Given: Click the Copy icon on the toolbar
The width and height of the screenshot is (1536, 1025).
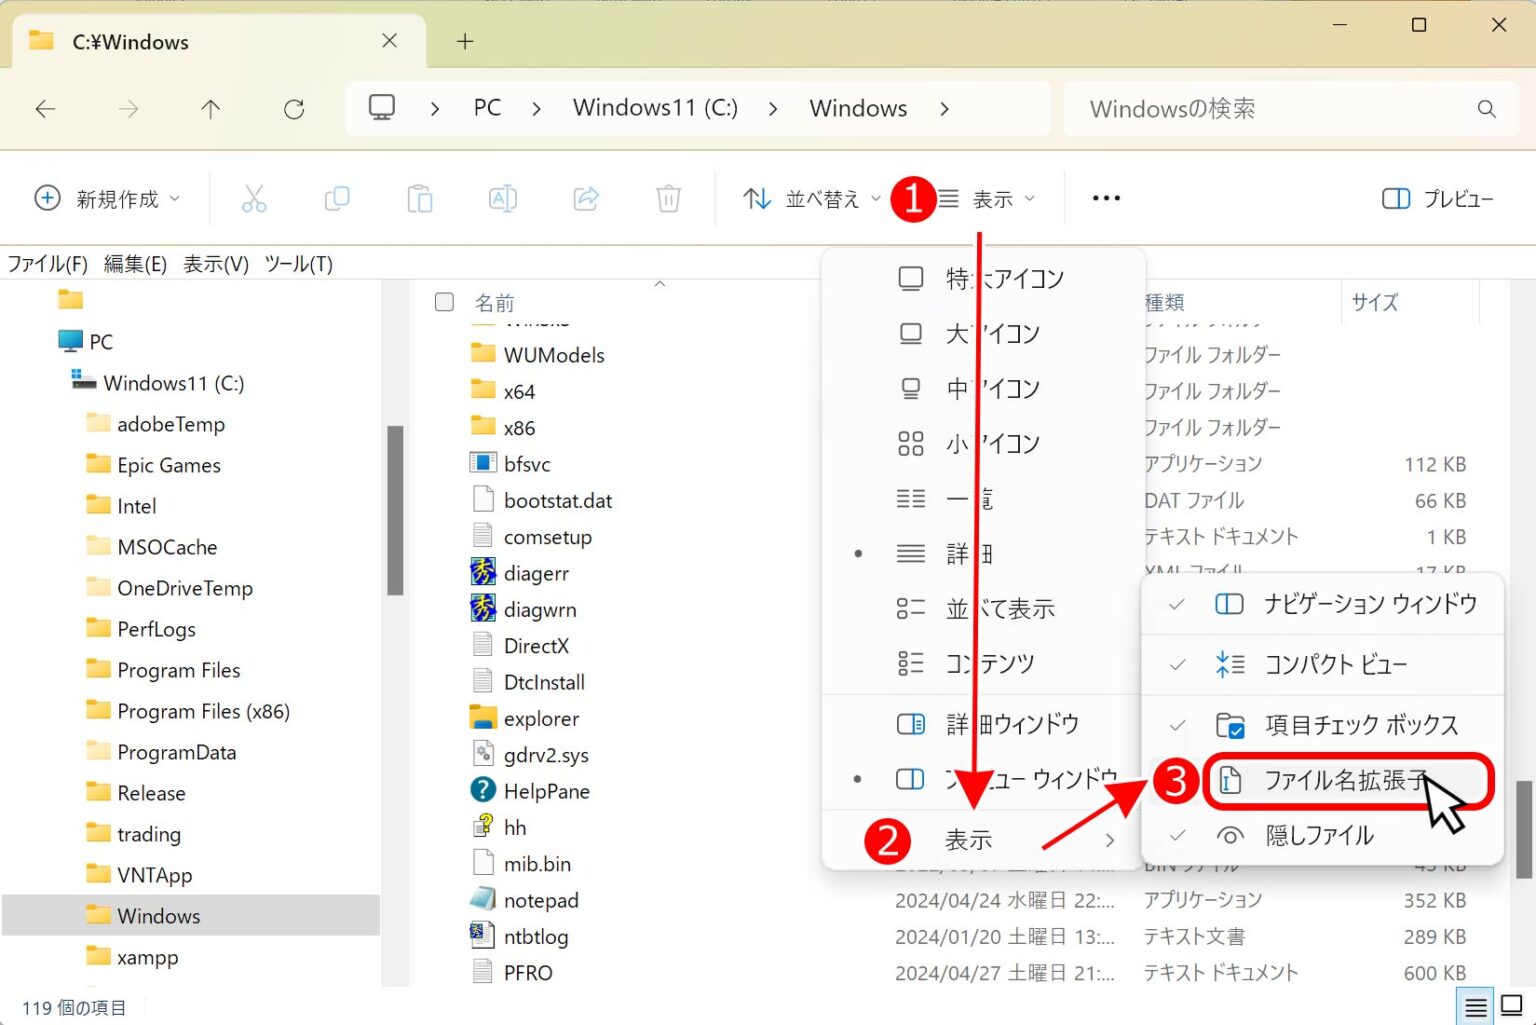Looking at the screenshot, I should [x=336, y=198].
